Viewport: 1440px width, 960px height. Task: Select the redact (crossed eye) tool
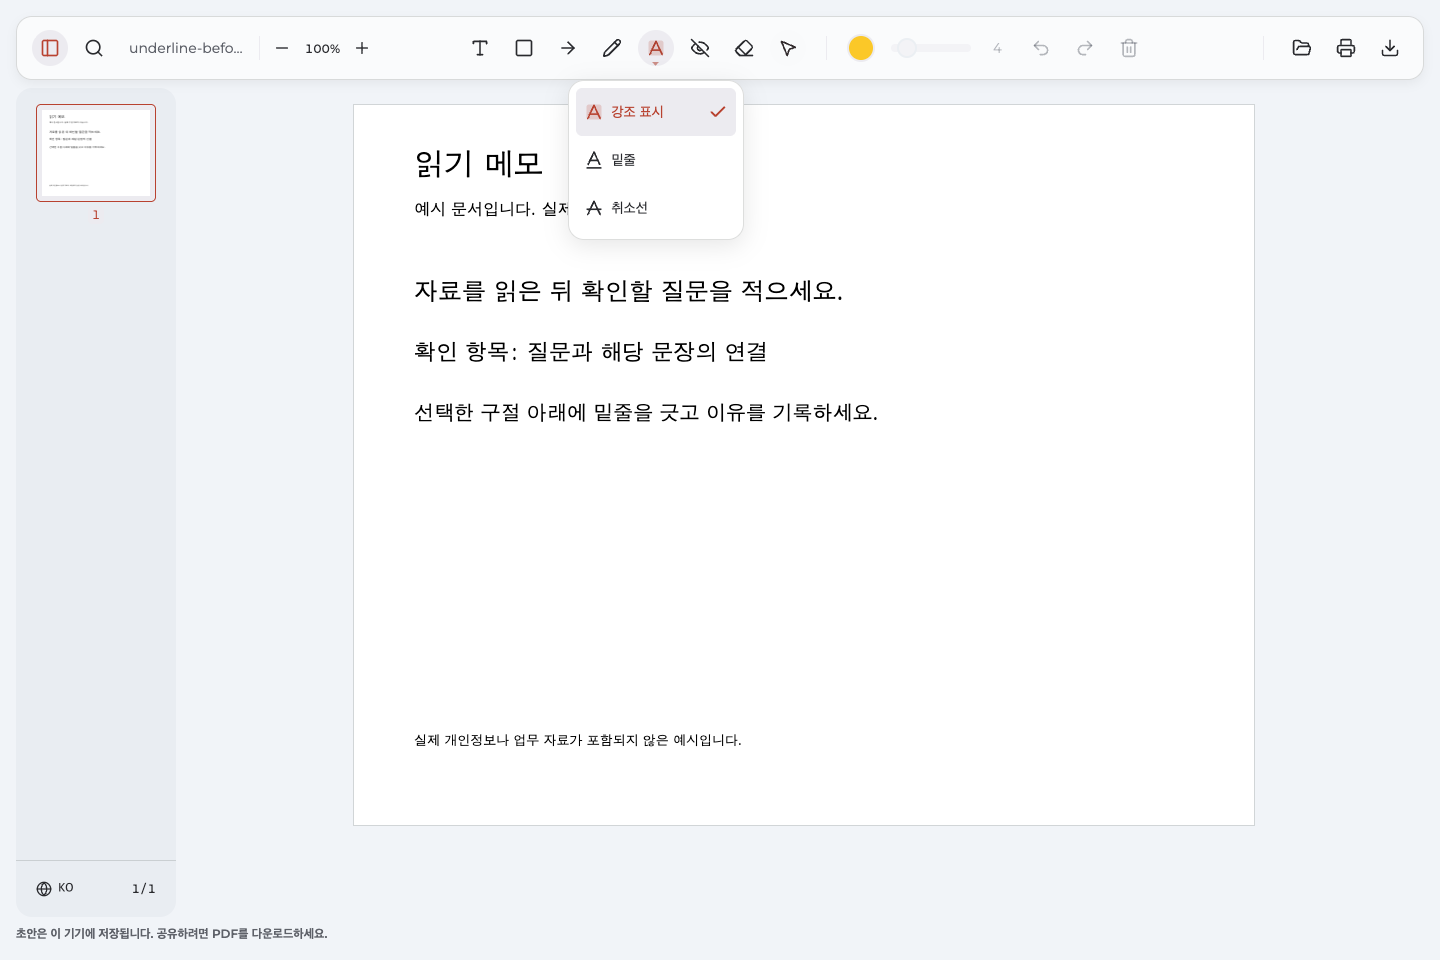tap(700, 48)
